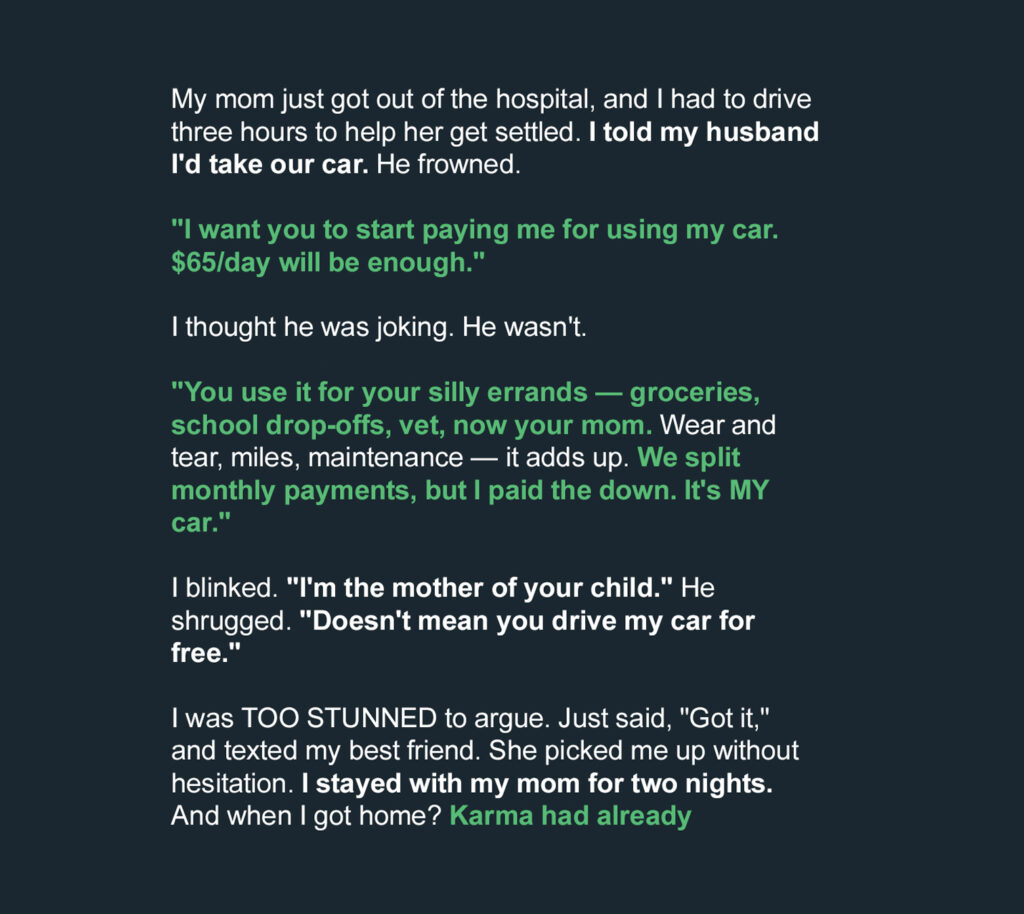The width and height of the screenshot is (1024, 914).
Task: Click the line "I thought he was joking."
Action: point(312,327)
